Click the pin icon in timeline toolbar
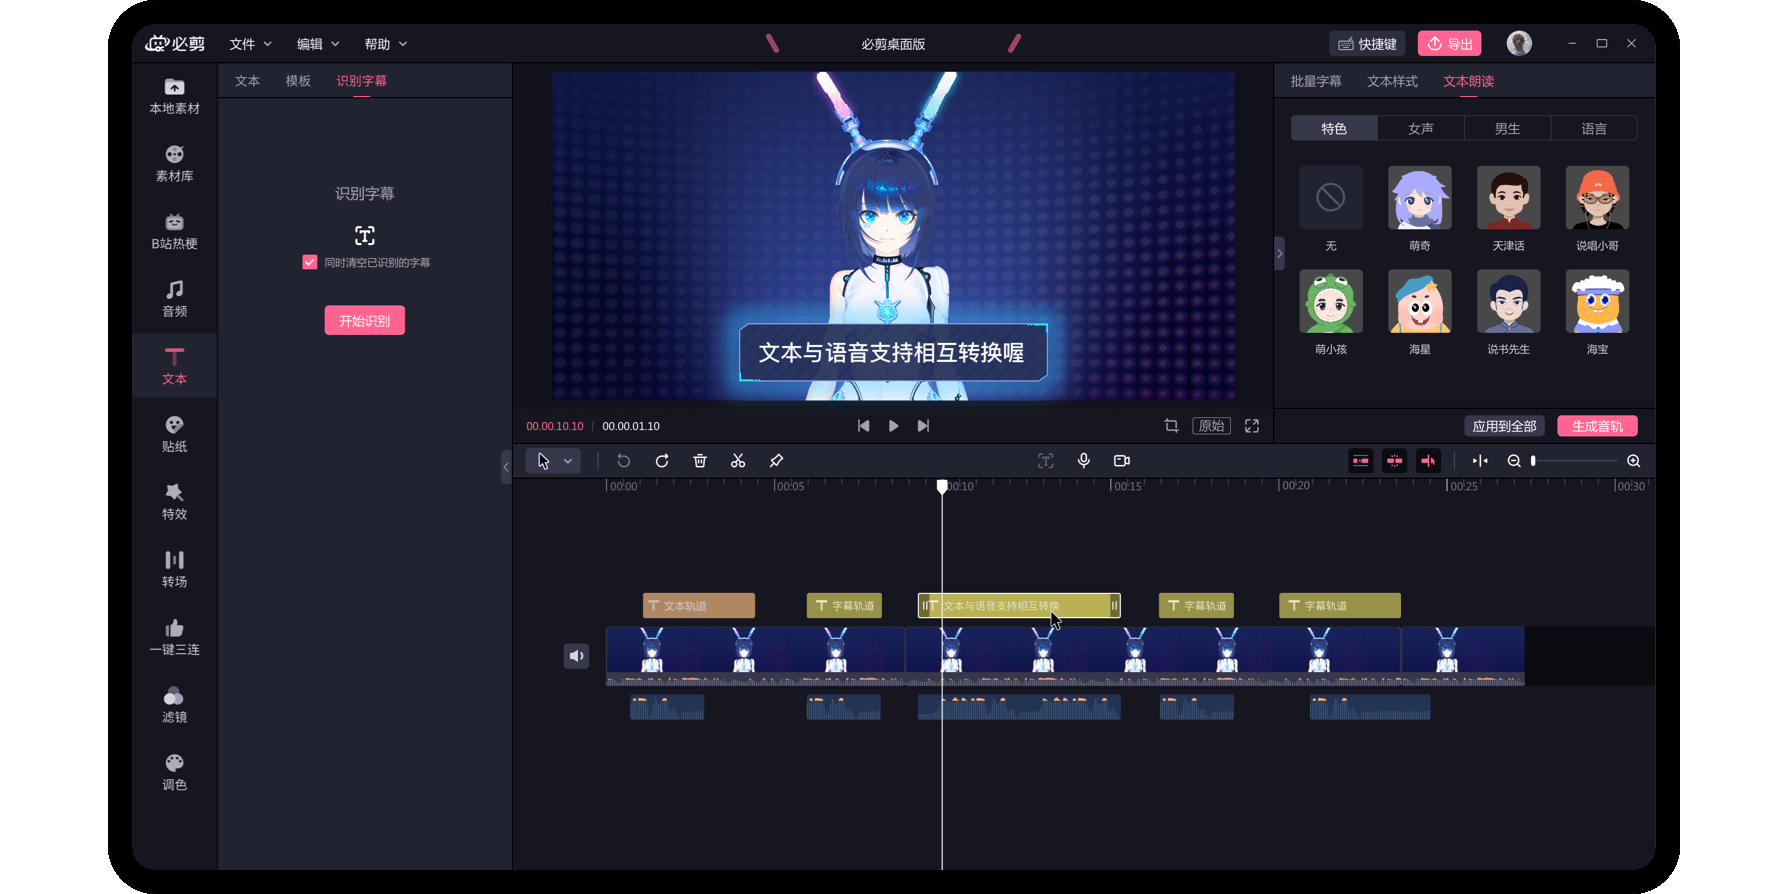 [x=776, y=461]
